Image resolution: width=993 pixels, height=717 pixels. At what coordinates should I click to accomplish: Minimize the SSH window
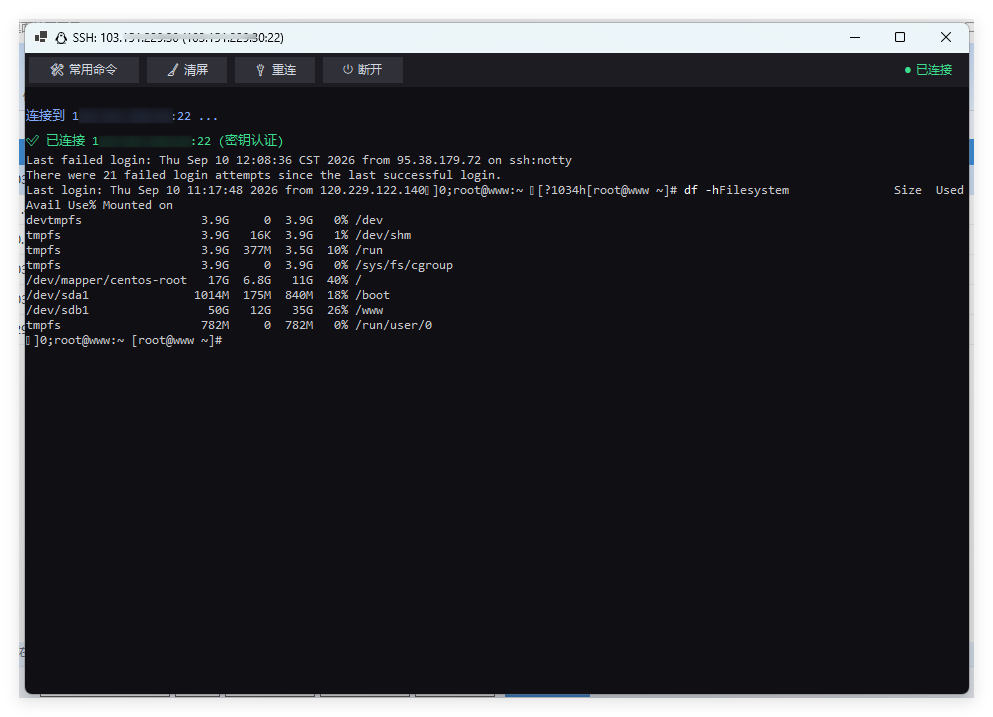(x=855, y=37)
